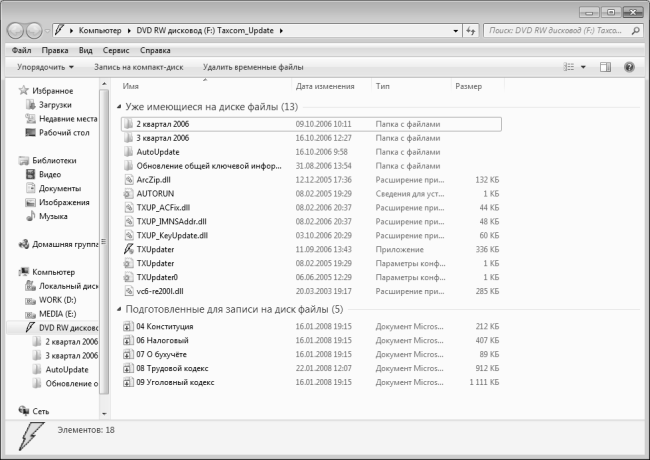Click the AUTORUN setup info icon

coord(128,194)
